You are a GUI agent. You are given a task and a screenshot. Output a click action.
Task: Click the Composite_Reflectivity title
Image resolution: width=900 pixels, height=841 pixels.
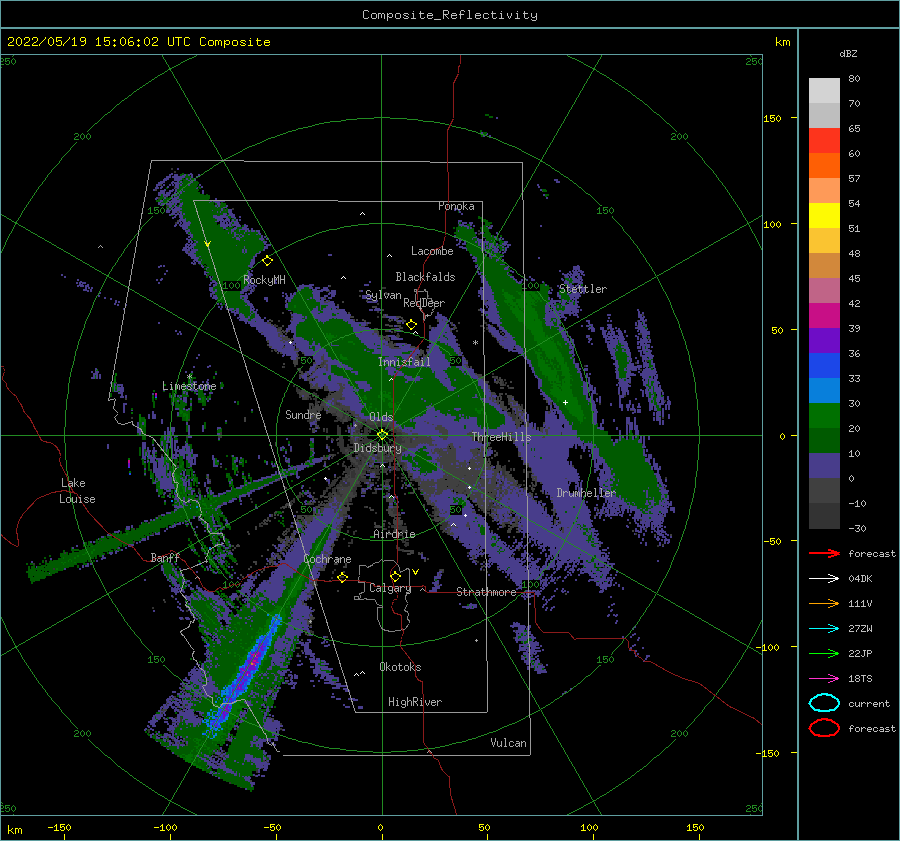point(450,15)
